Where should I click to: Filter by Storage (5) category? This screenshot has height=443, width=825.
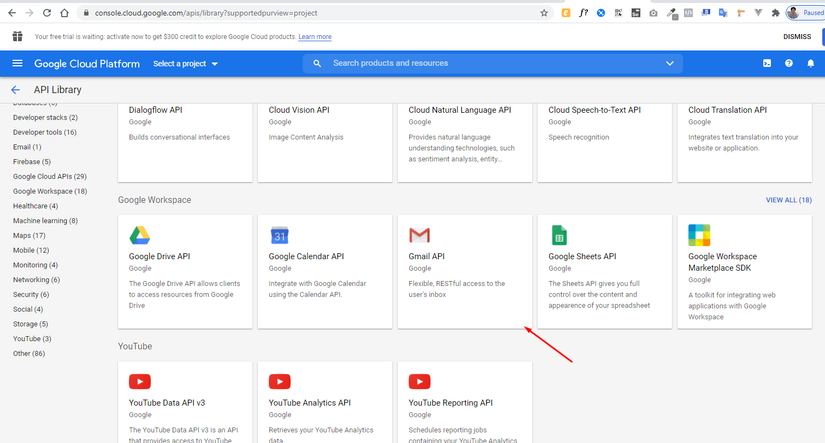31,324
